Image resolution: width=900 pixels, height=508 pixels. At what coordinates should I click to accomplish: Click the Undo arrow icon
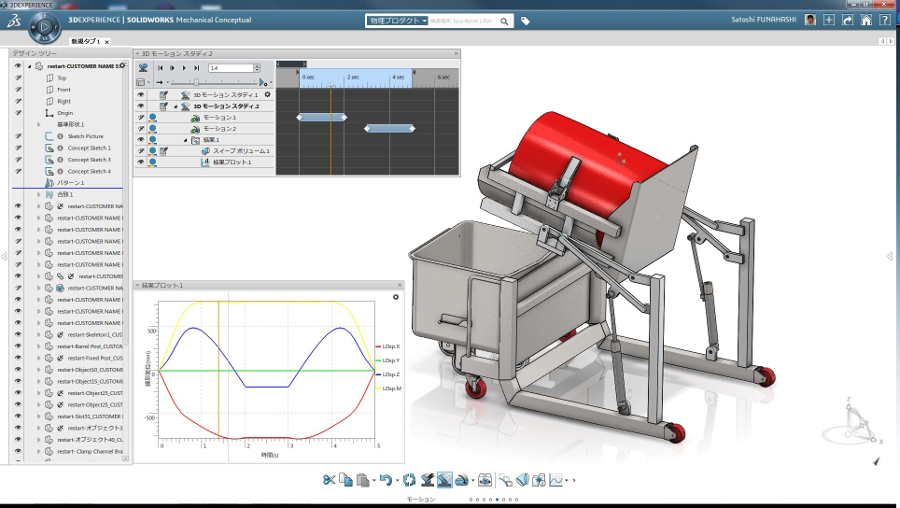[x=385, y=480]
